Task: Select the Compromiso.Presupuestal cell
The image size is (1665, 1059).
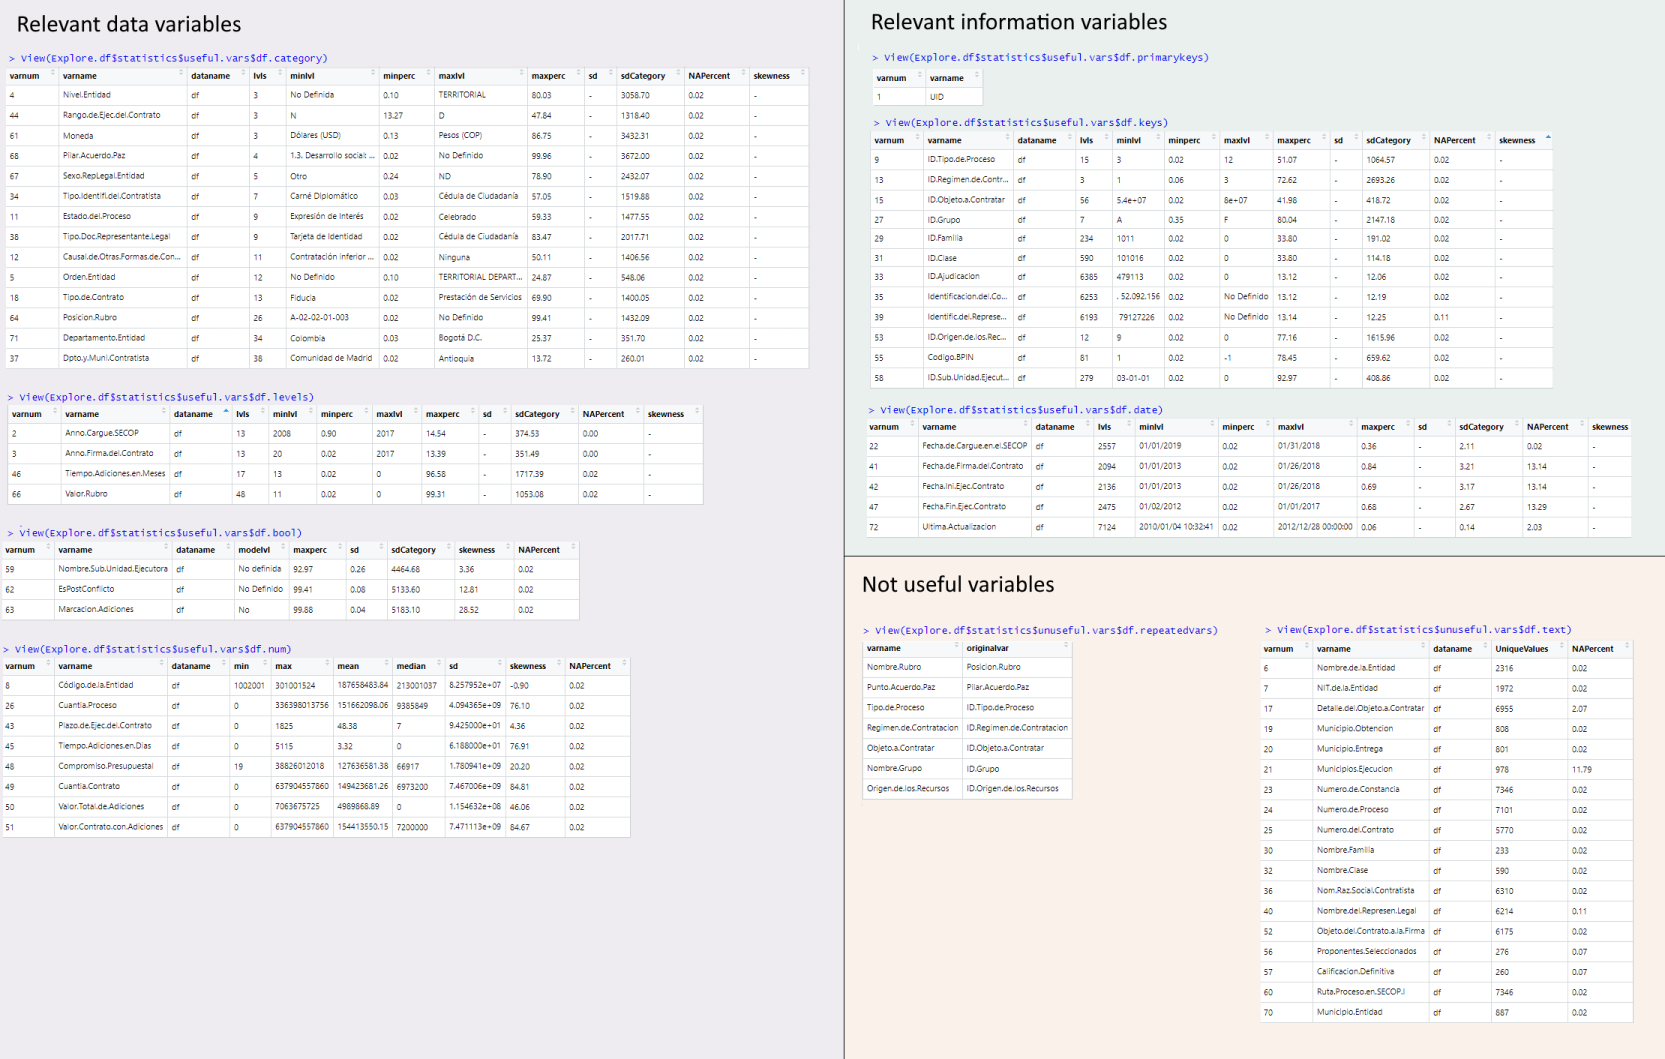Action: point(106,766)
